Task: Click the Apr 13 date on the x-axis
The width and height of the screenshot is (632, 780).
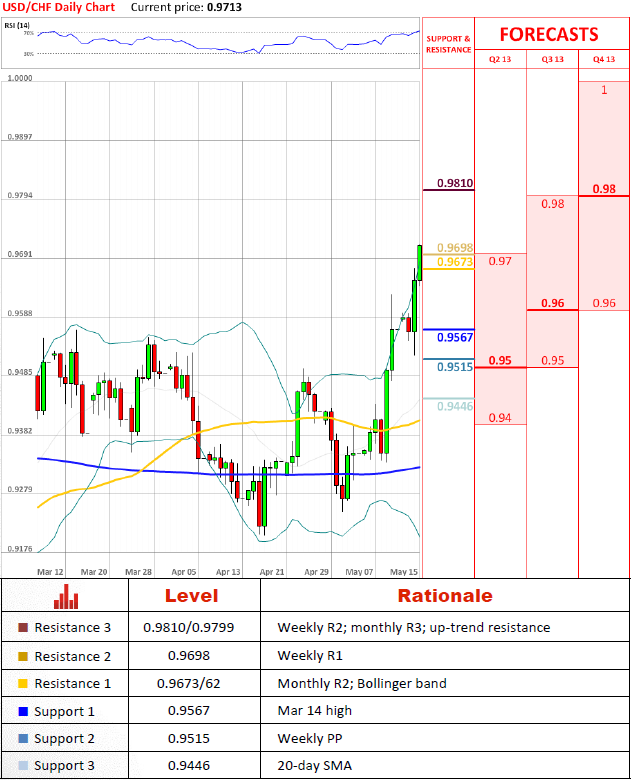Action: point(228,572)
